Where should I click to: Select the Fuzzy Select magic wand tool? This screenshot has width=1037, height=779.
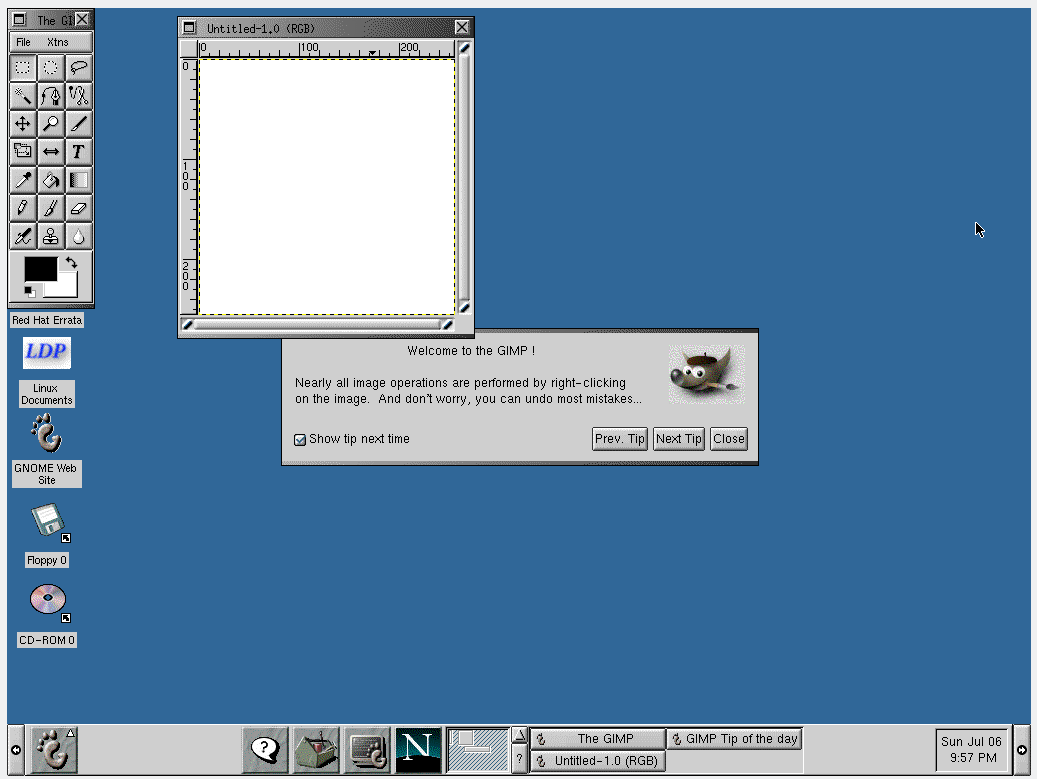[x=22, y=96]
